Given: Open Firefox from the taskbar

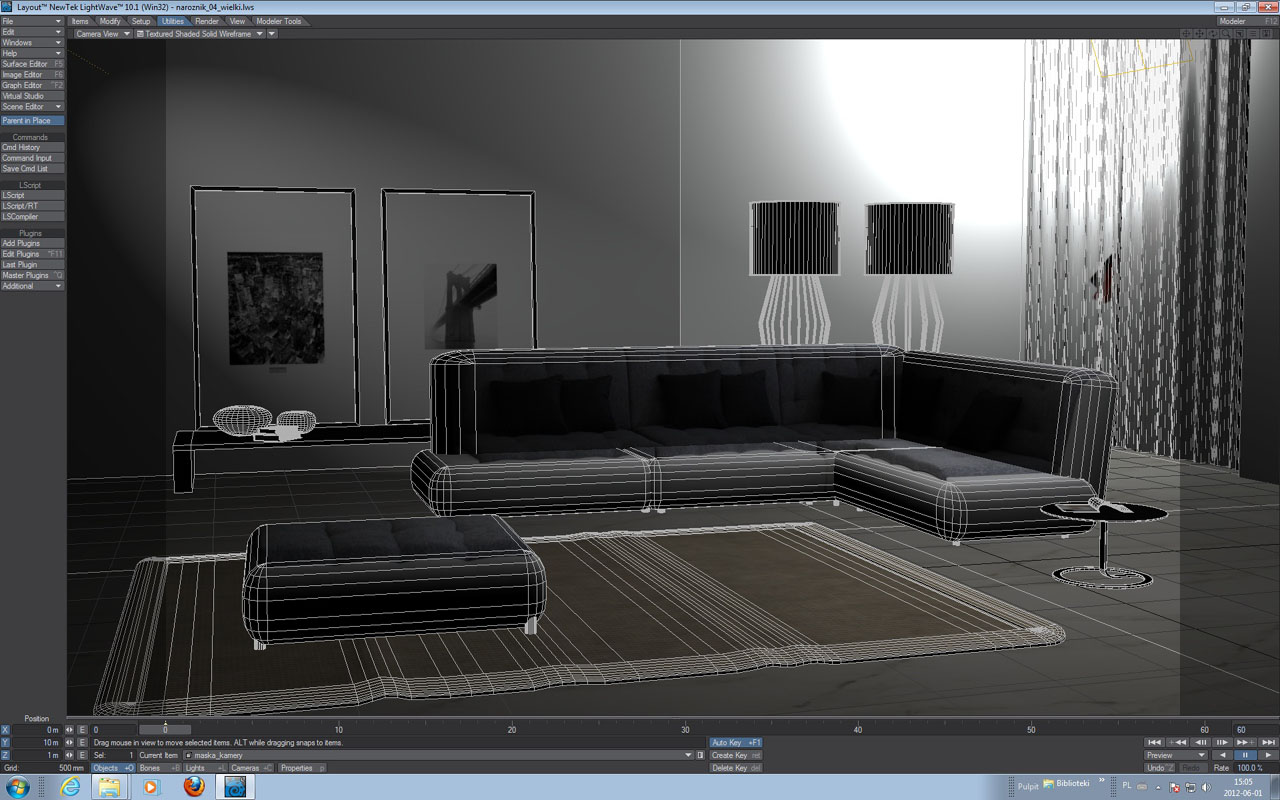Looking at the screenshot, I should (x=194, y=786).
